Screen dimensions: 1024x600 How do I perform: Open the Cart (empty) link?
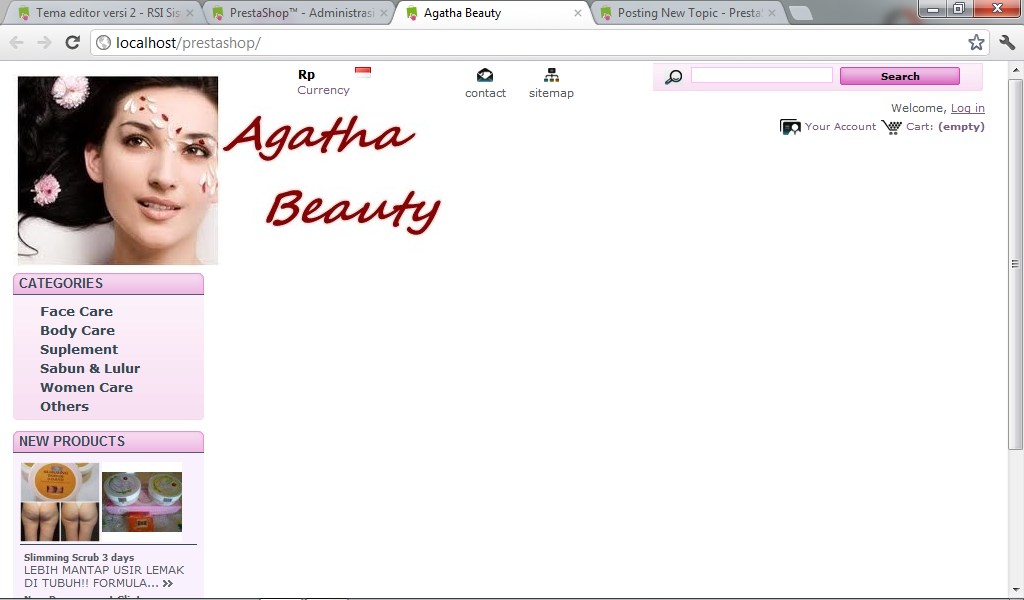[945, 127]
